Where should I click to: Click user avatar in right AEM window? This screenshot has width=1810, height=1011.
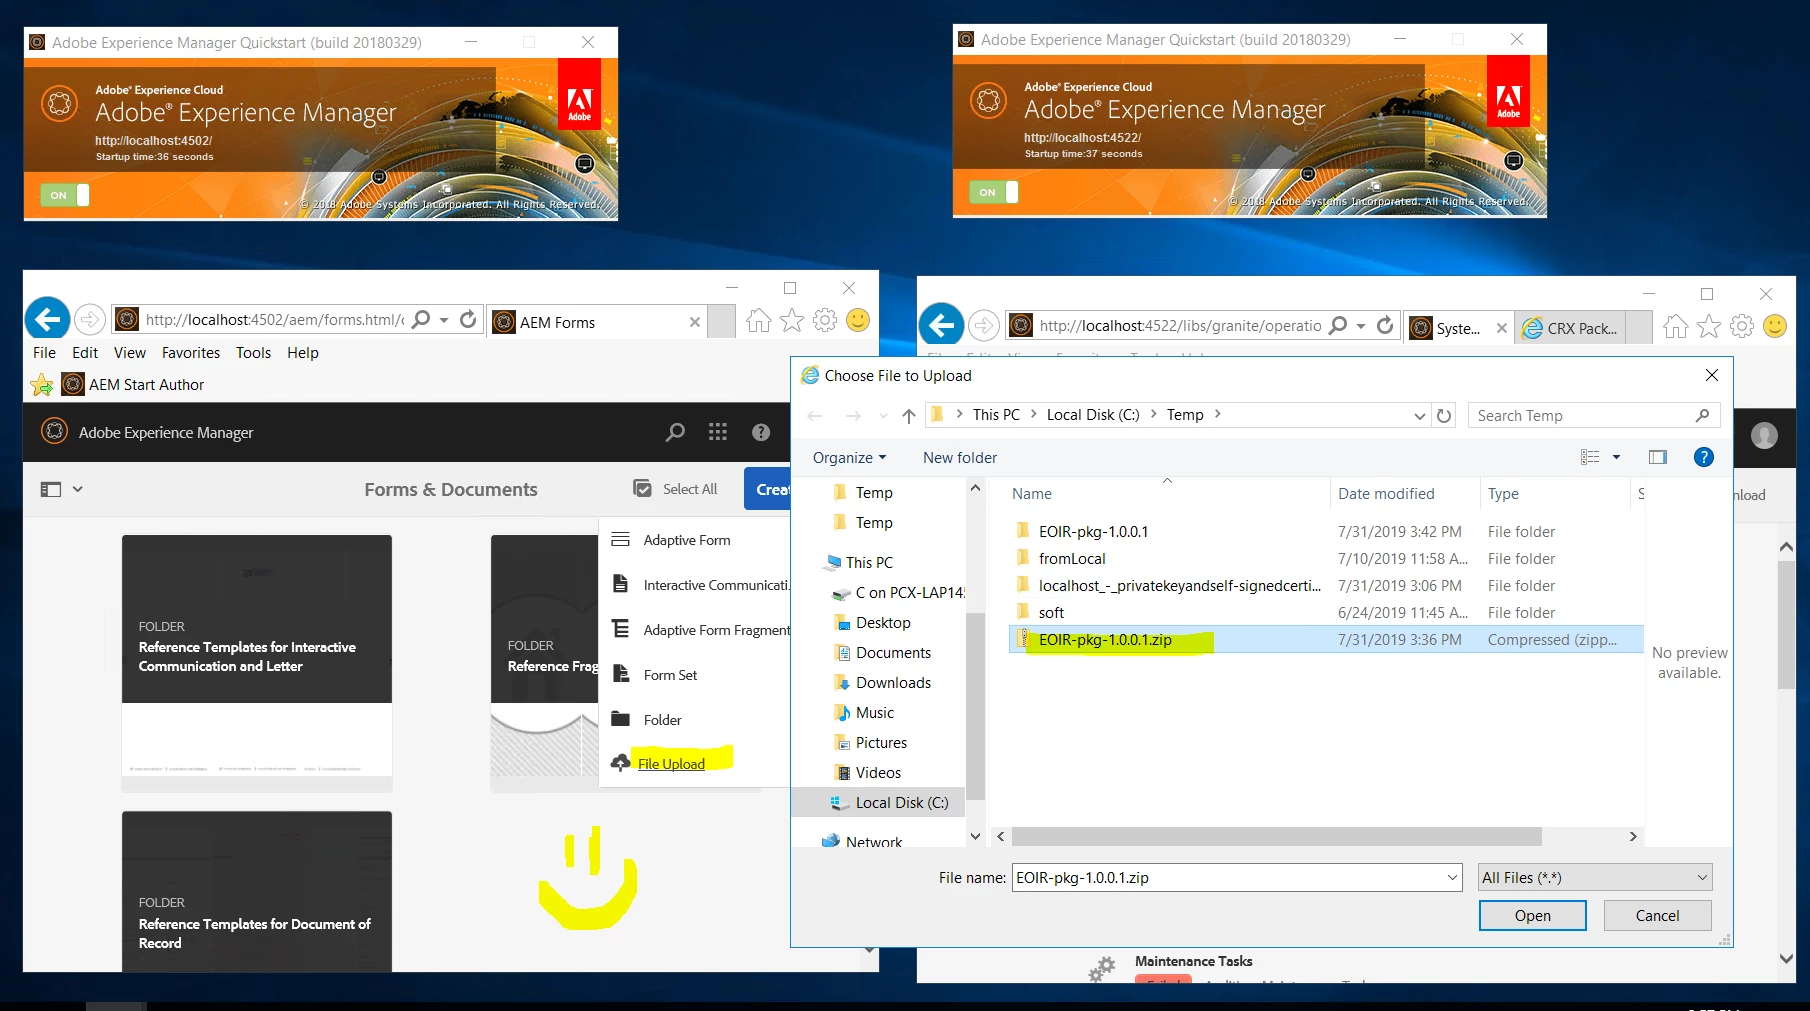1764,436
